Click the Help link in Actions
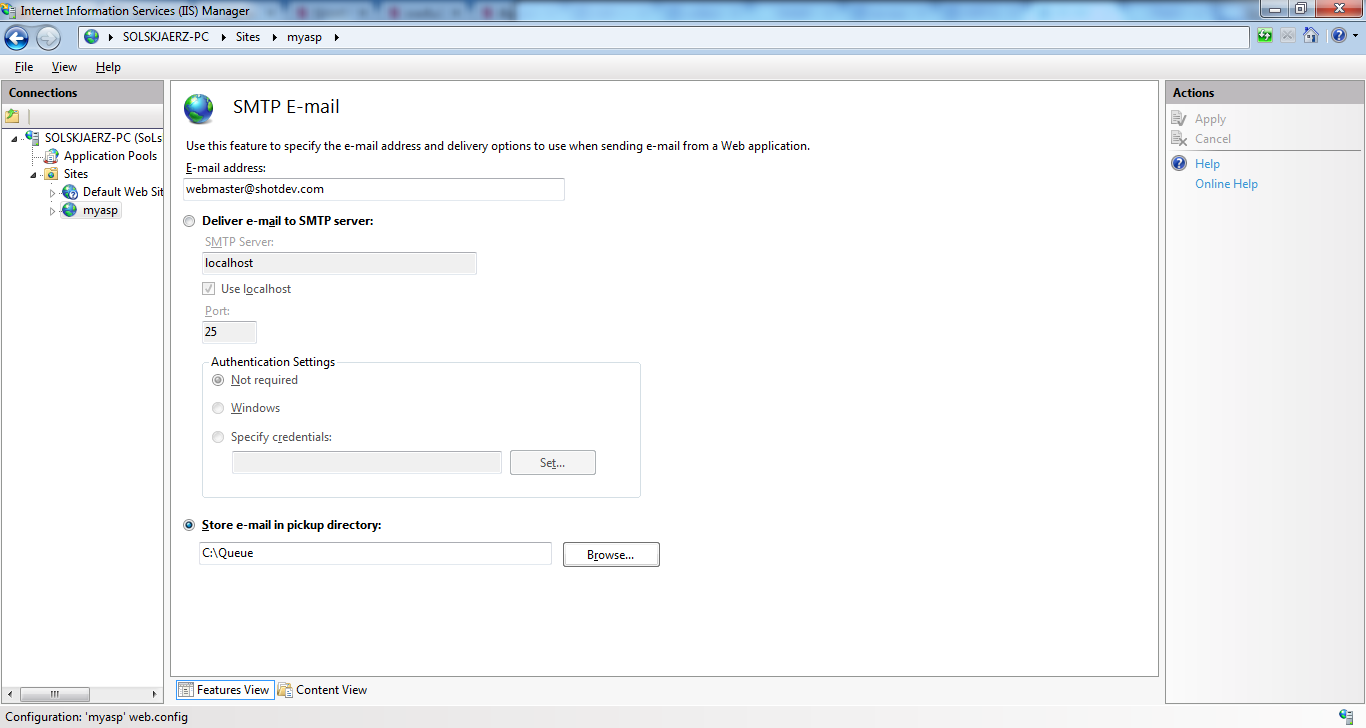This screenshot has width=1366, height=728. (x=1207, y=164)
